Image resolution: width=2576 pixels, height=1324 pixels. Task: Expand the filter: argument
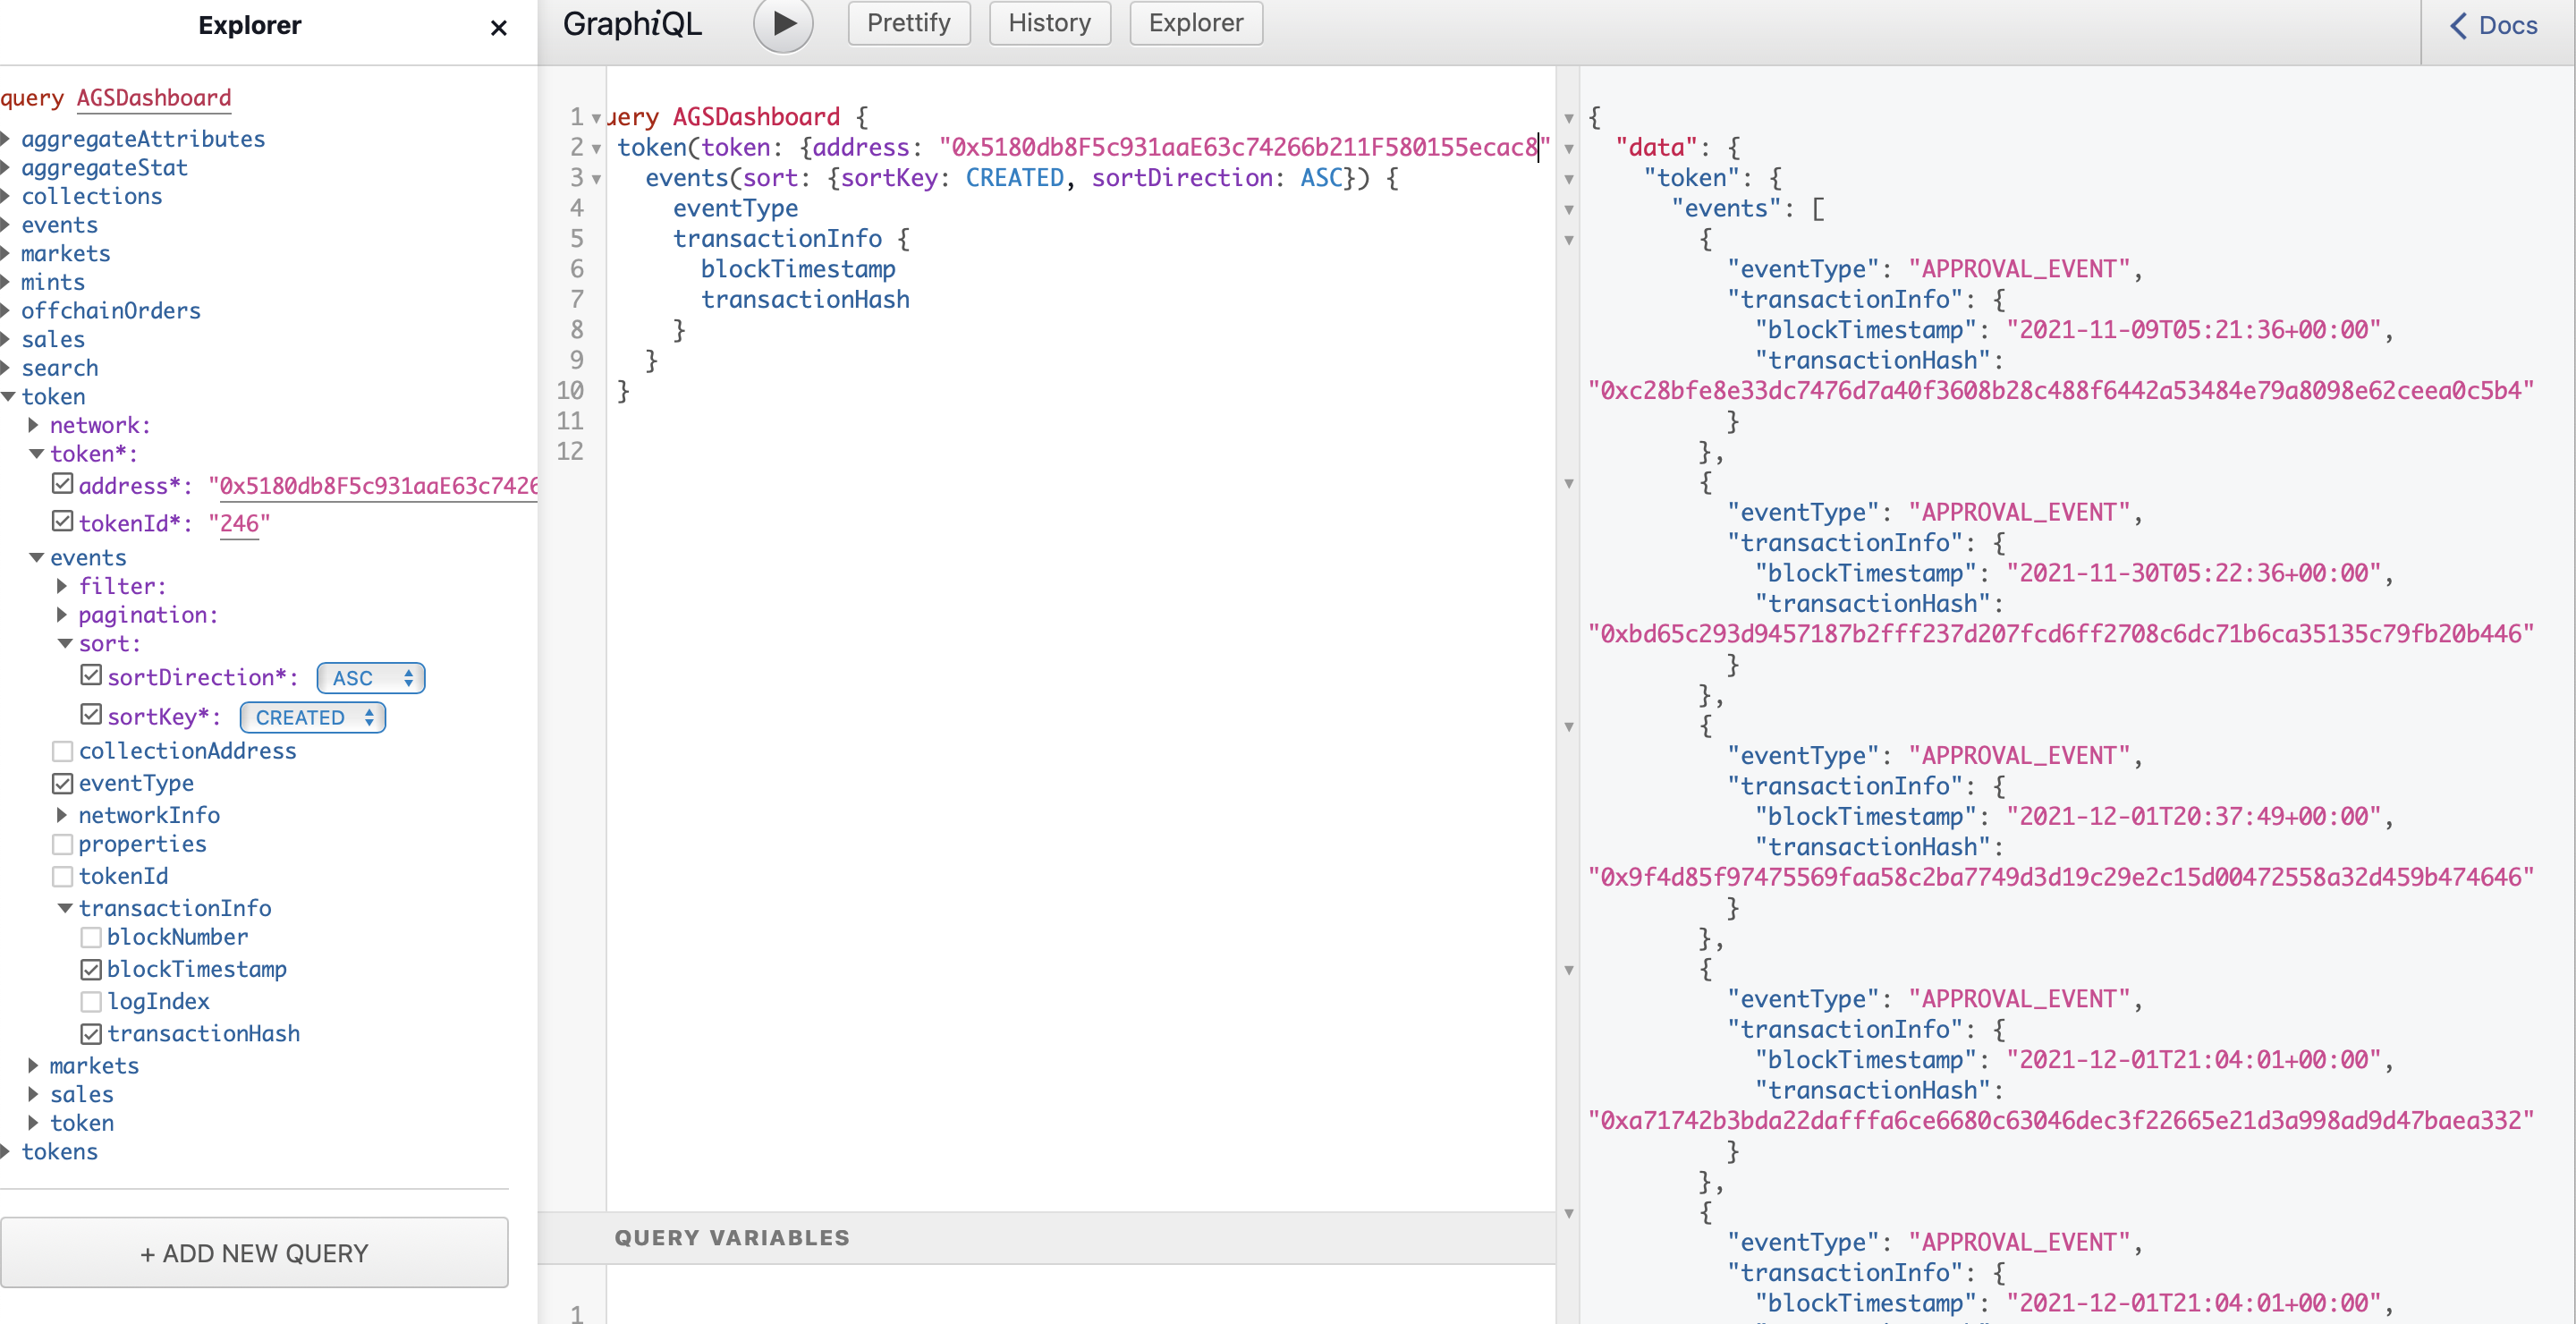click(x=62, y=586)
